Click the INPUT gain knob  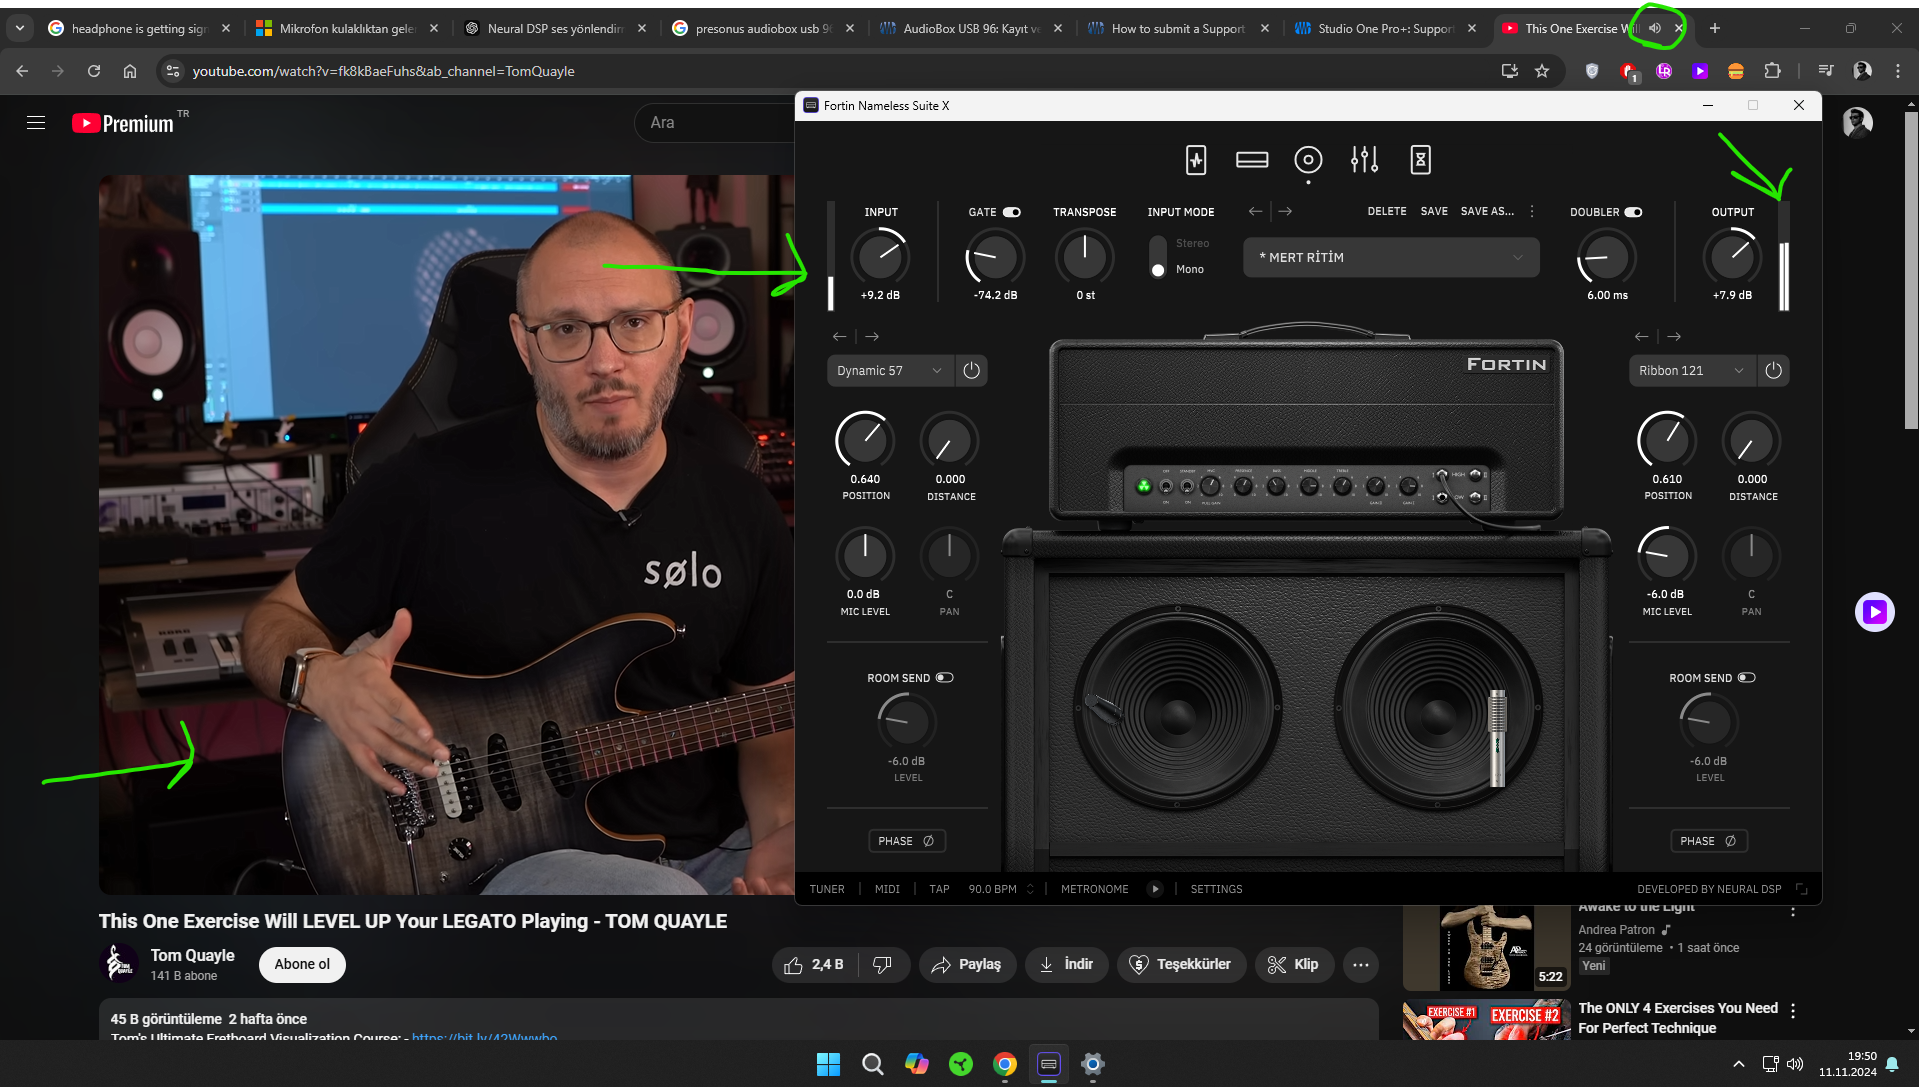(880, 257)
